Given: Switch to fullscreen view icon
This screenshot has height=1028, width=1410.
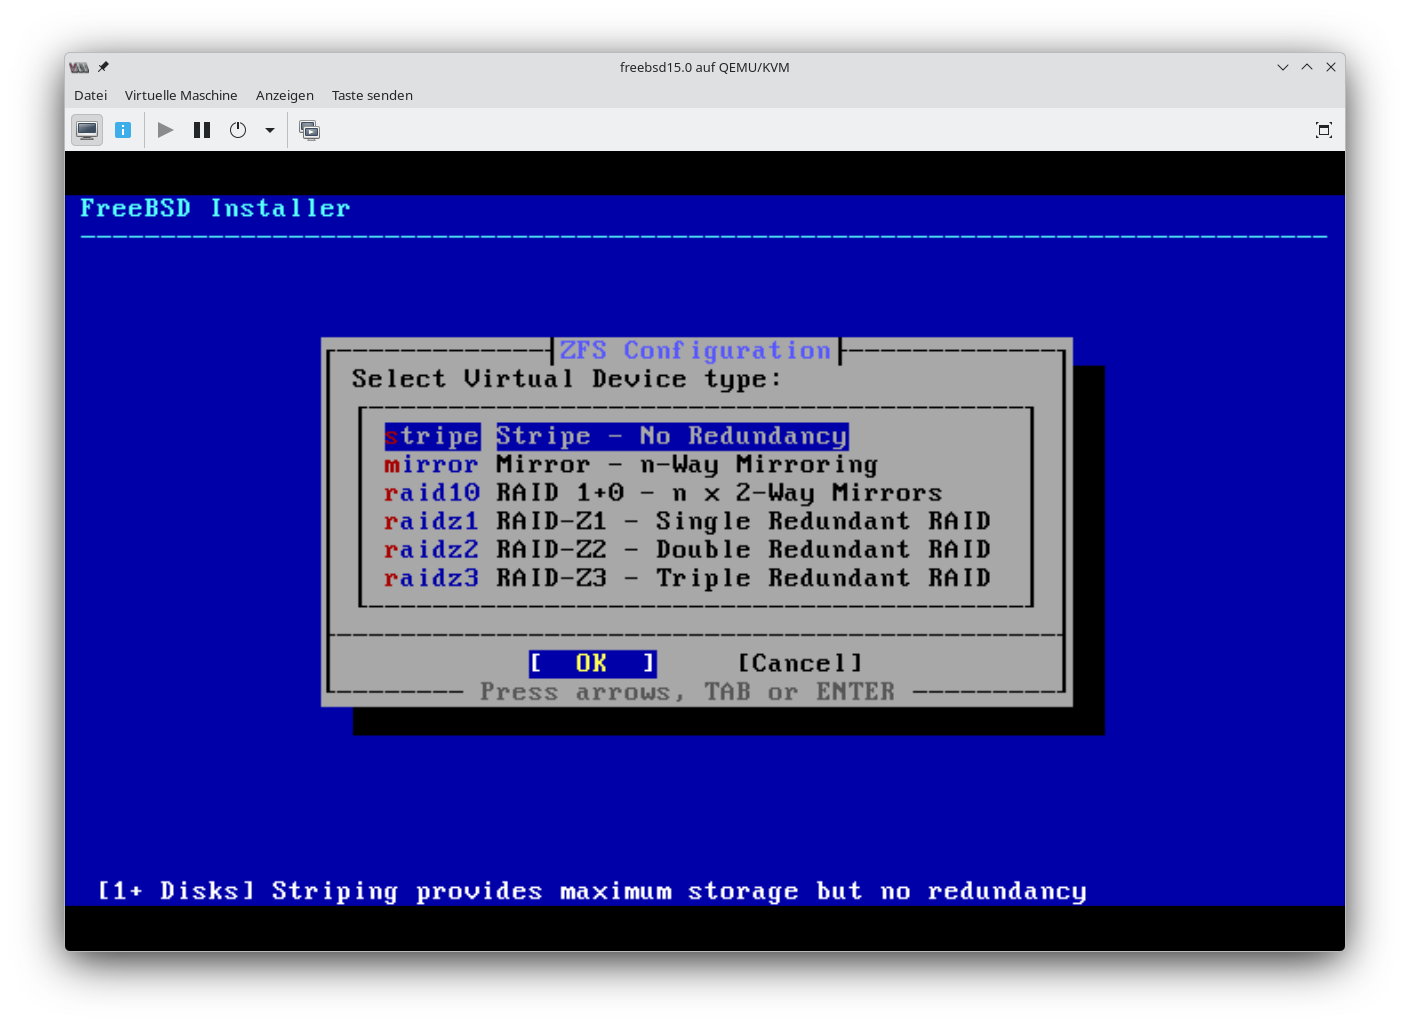Looking at the screenshot, I should (1323, 130).
